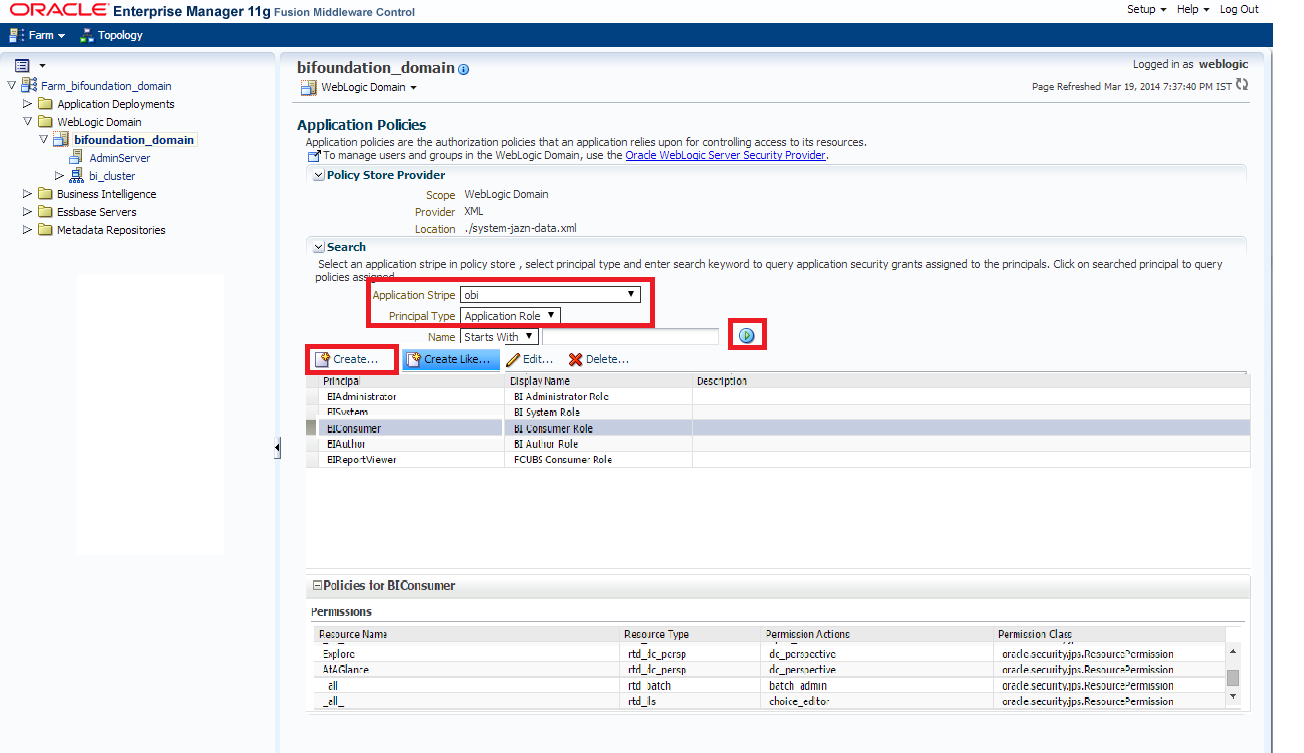
Task: Click the Log Out link
Action: 1239,9
